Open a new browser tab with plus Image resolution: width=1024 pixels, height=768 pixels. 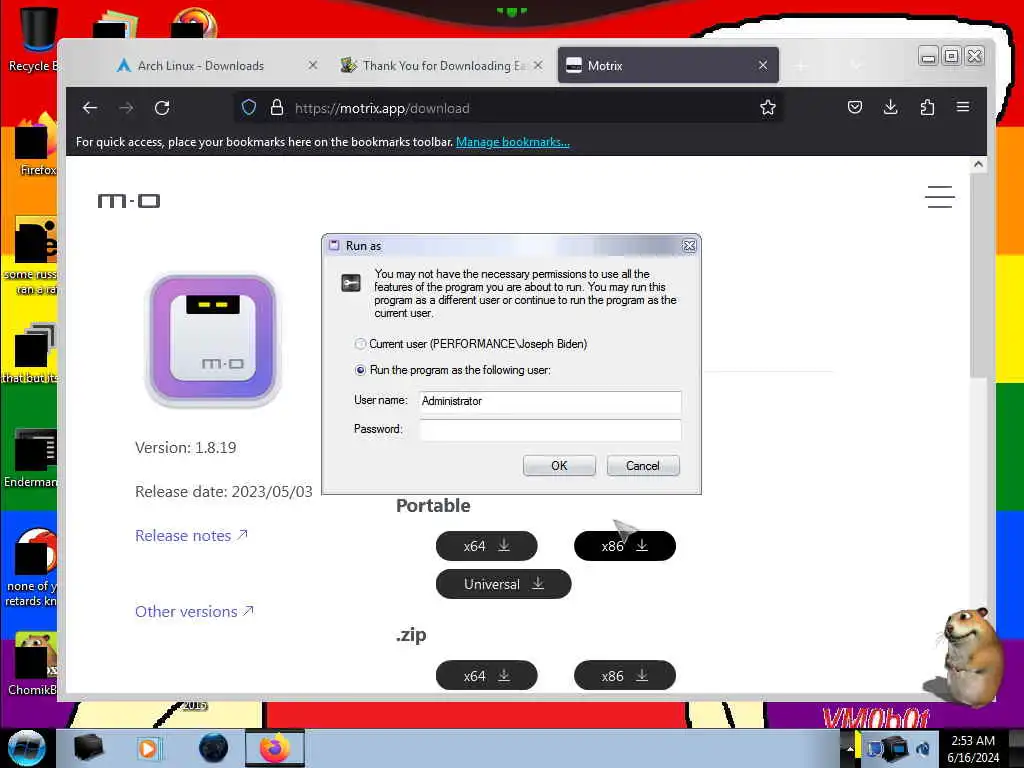click(801, 65)
